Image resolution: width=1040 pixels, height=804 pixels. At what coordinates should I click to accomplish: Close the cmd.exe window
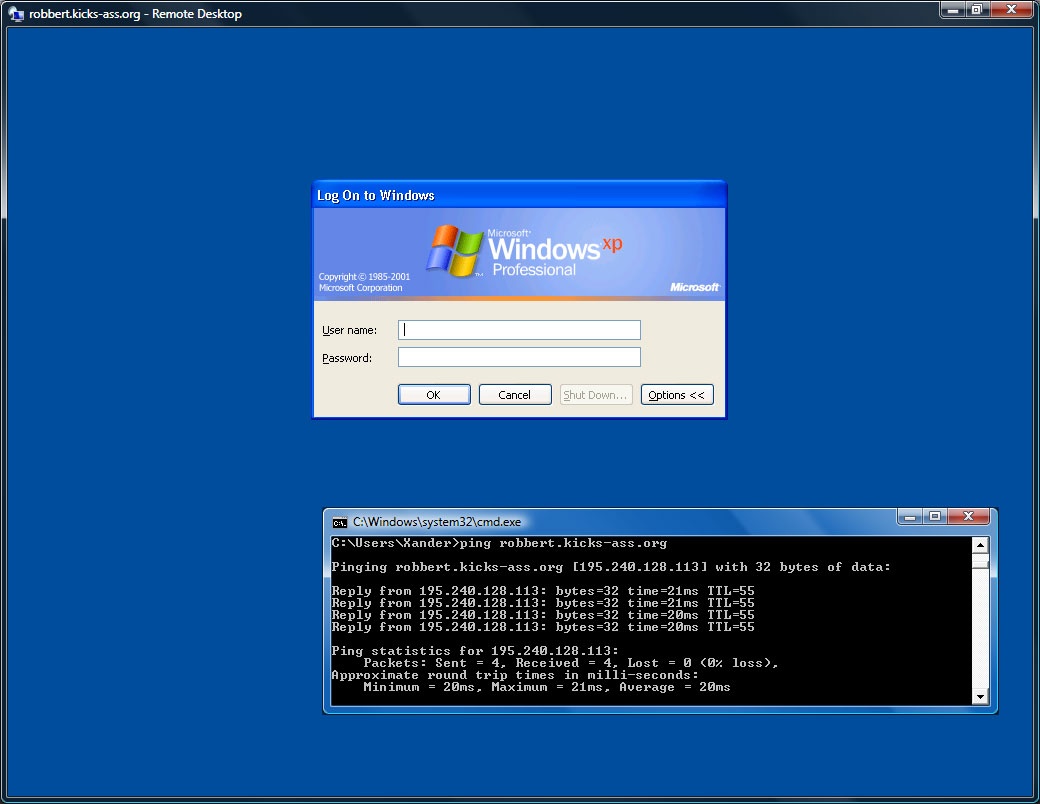pyautogui.click(x=968, y=517)
